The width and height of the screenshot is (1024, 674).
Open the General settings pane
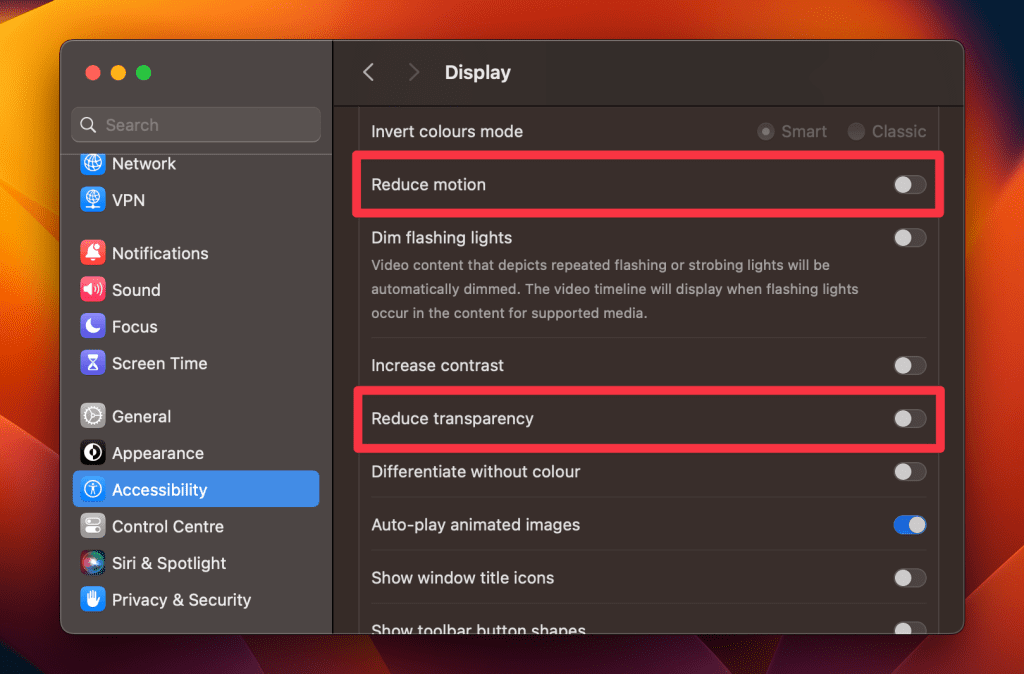141,417
